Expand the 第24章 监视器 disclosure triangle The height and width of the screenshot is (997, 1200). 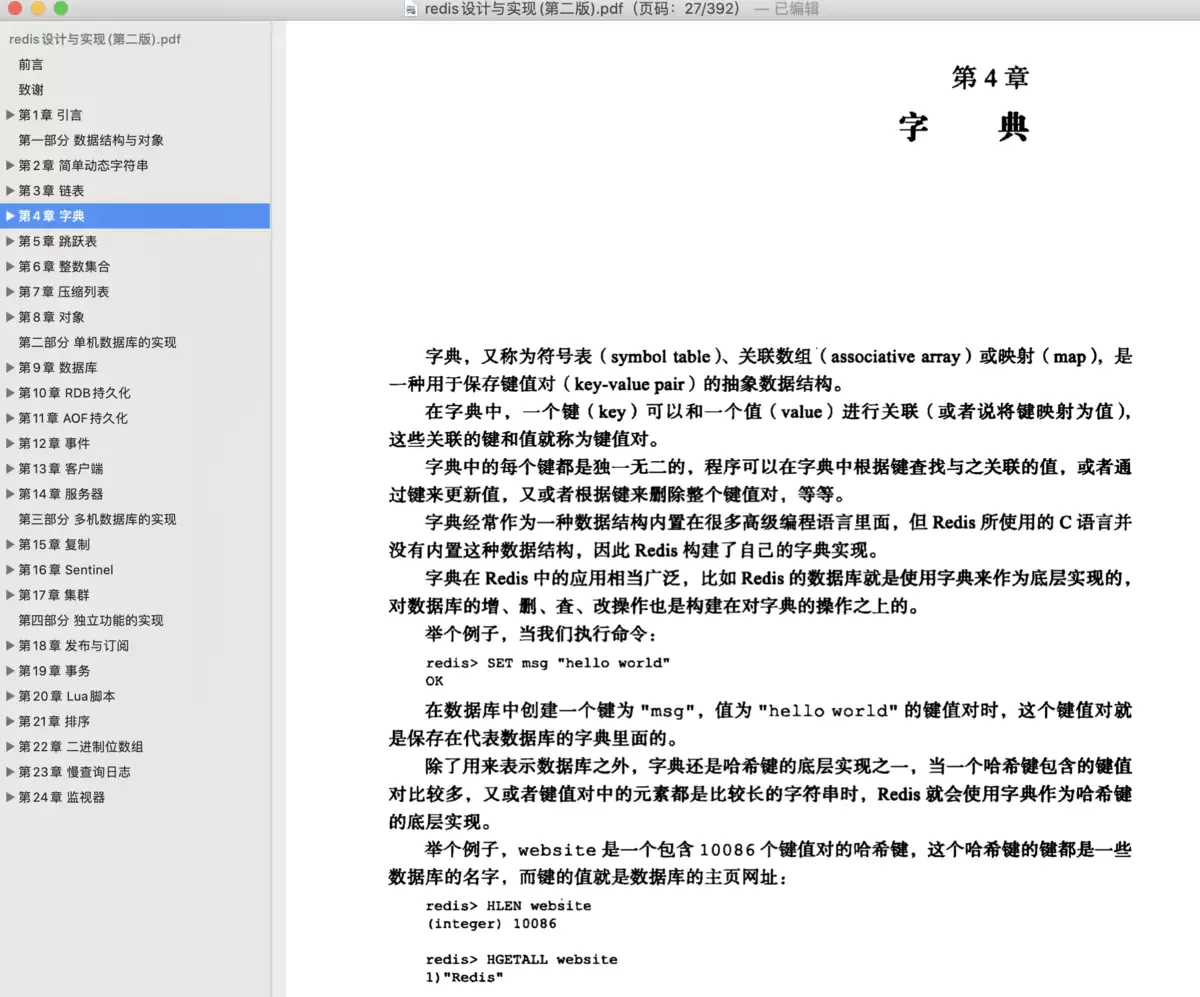tap(10, 797)
